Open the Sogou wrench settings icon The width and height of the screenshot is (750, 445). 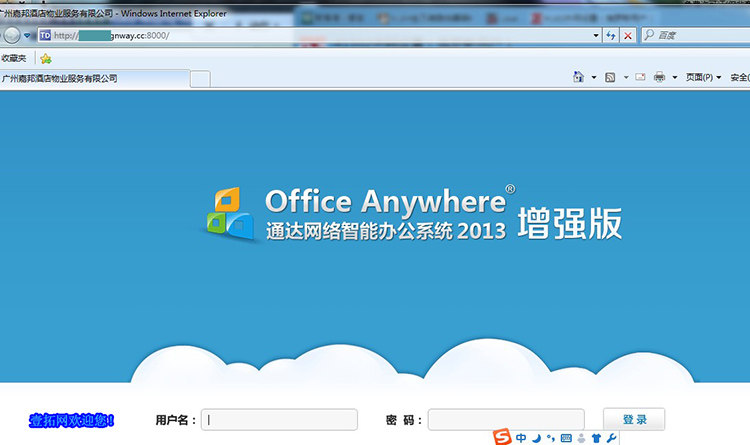611,438
